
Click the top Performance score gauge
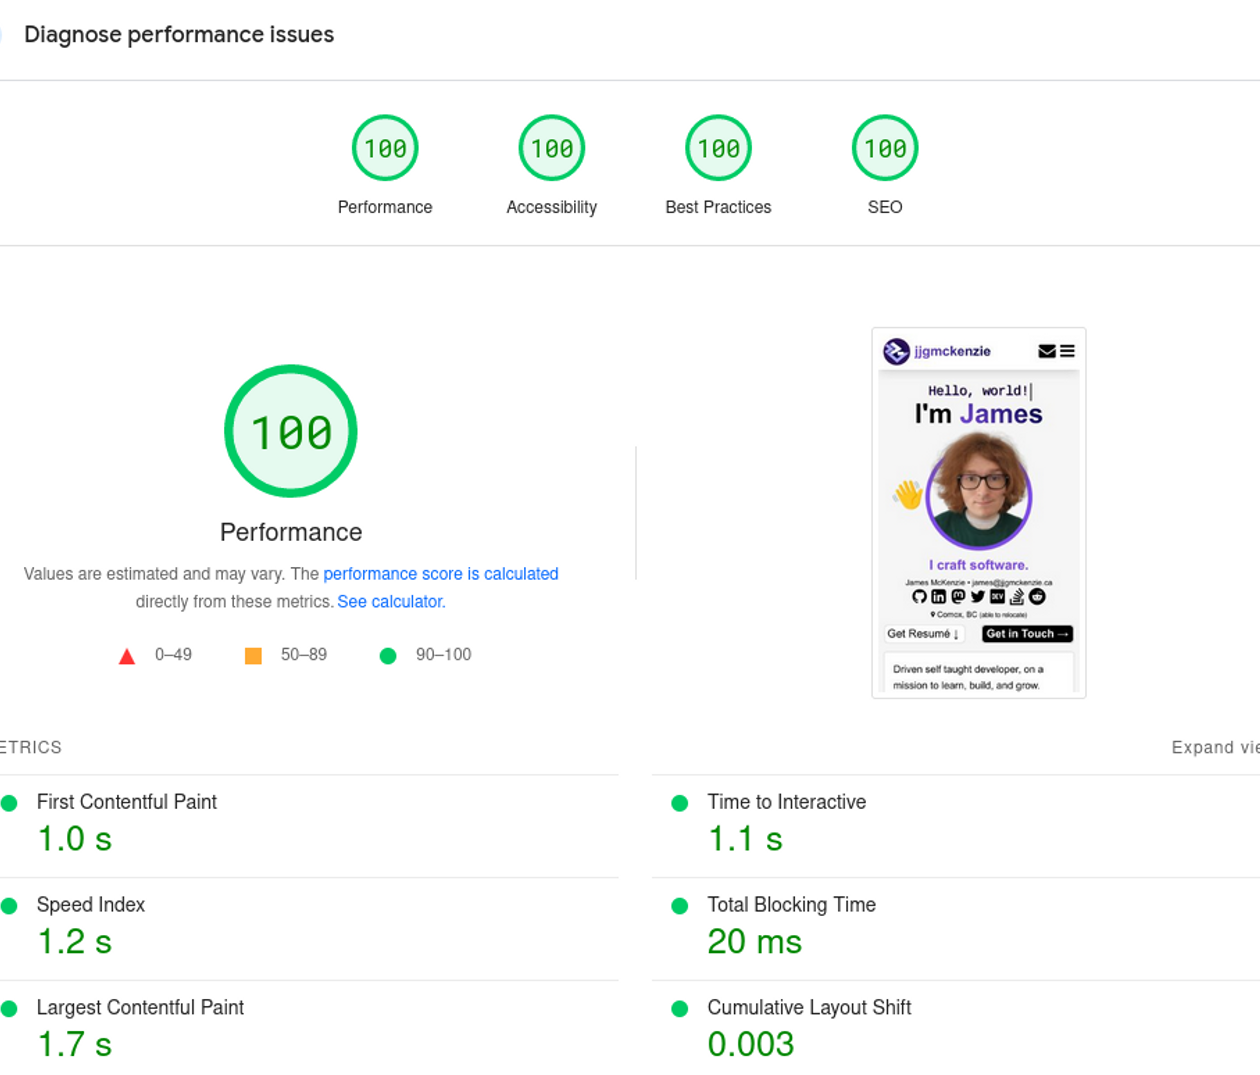[x=385, y=149]
